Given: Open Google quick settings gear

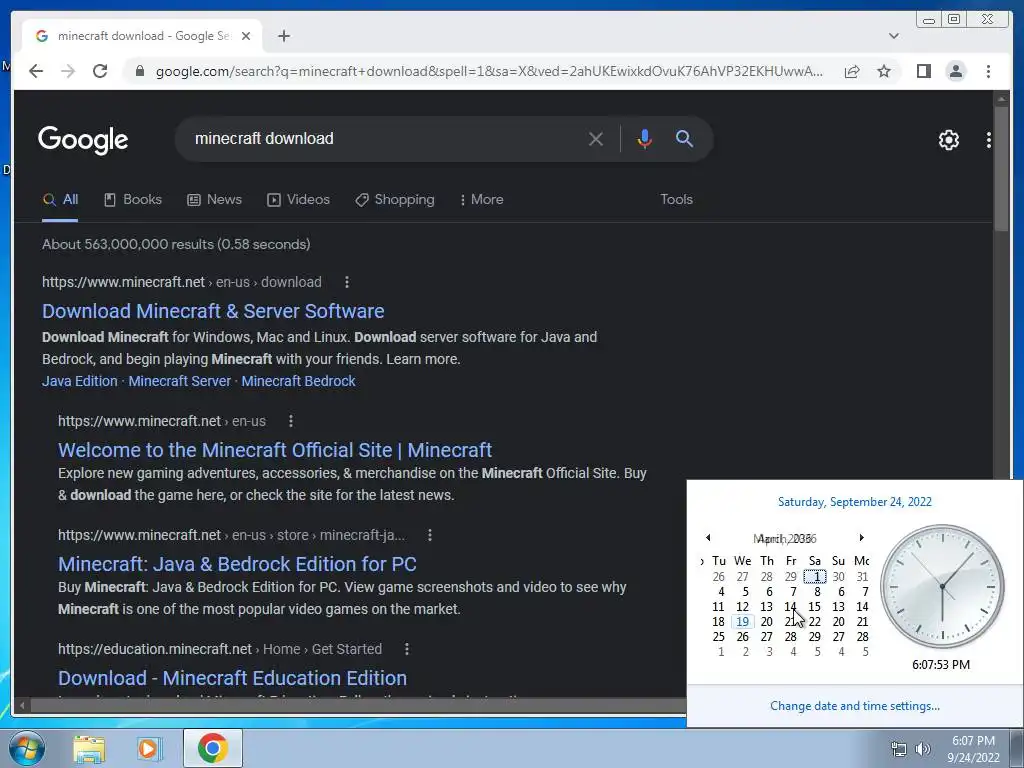Looking at the screenshot, I should [x=948, y=140].
